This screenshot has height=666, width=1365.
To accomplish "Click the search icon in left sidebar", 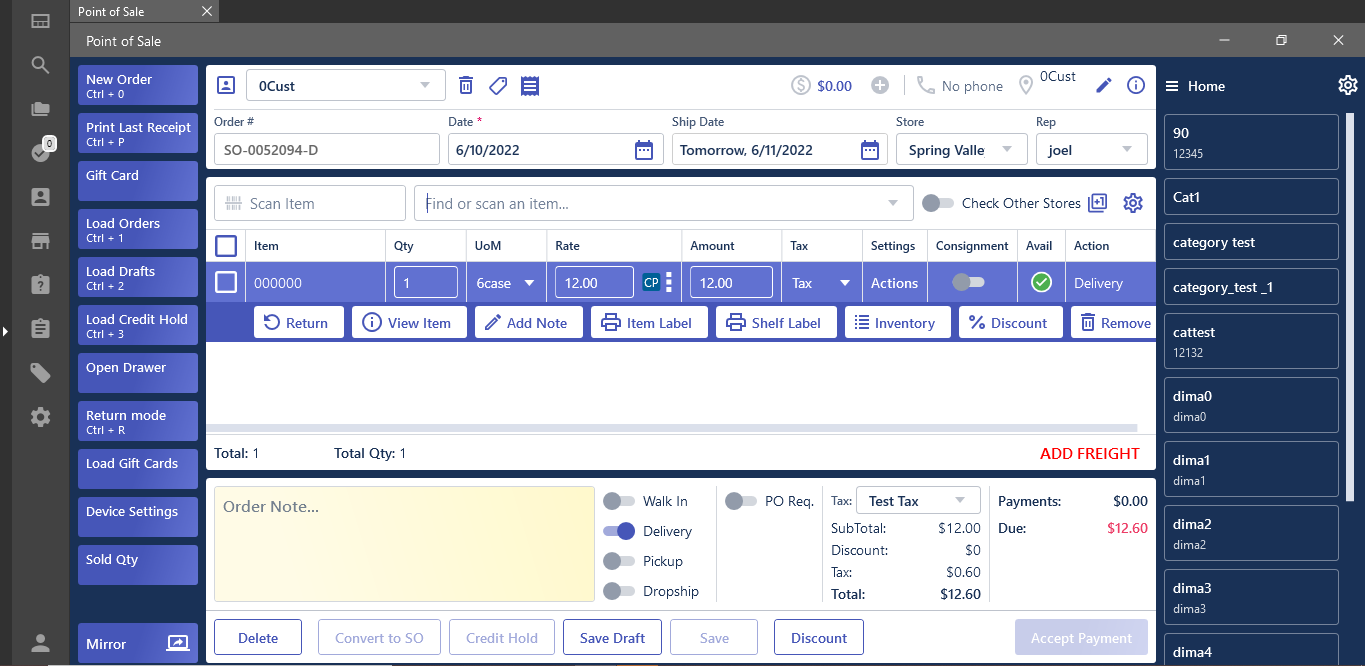I will click(40, 65).
